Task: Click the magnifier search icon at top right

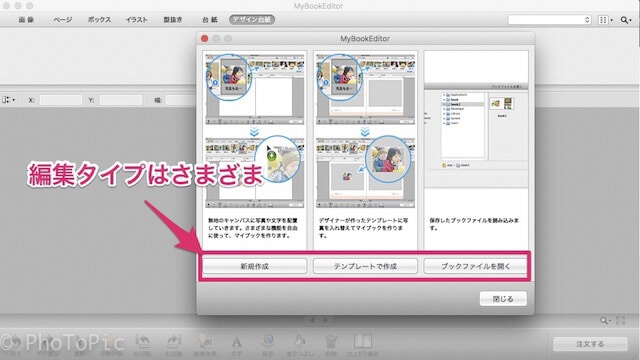Action: click(625, 20)
